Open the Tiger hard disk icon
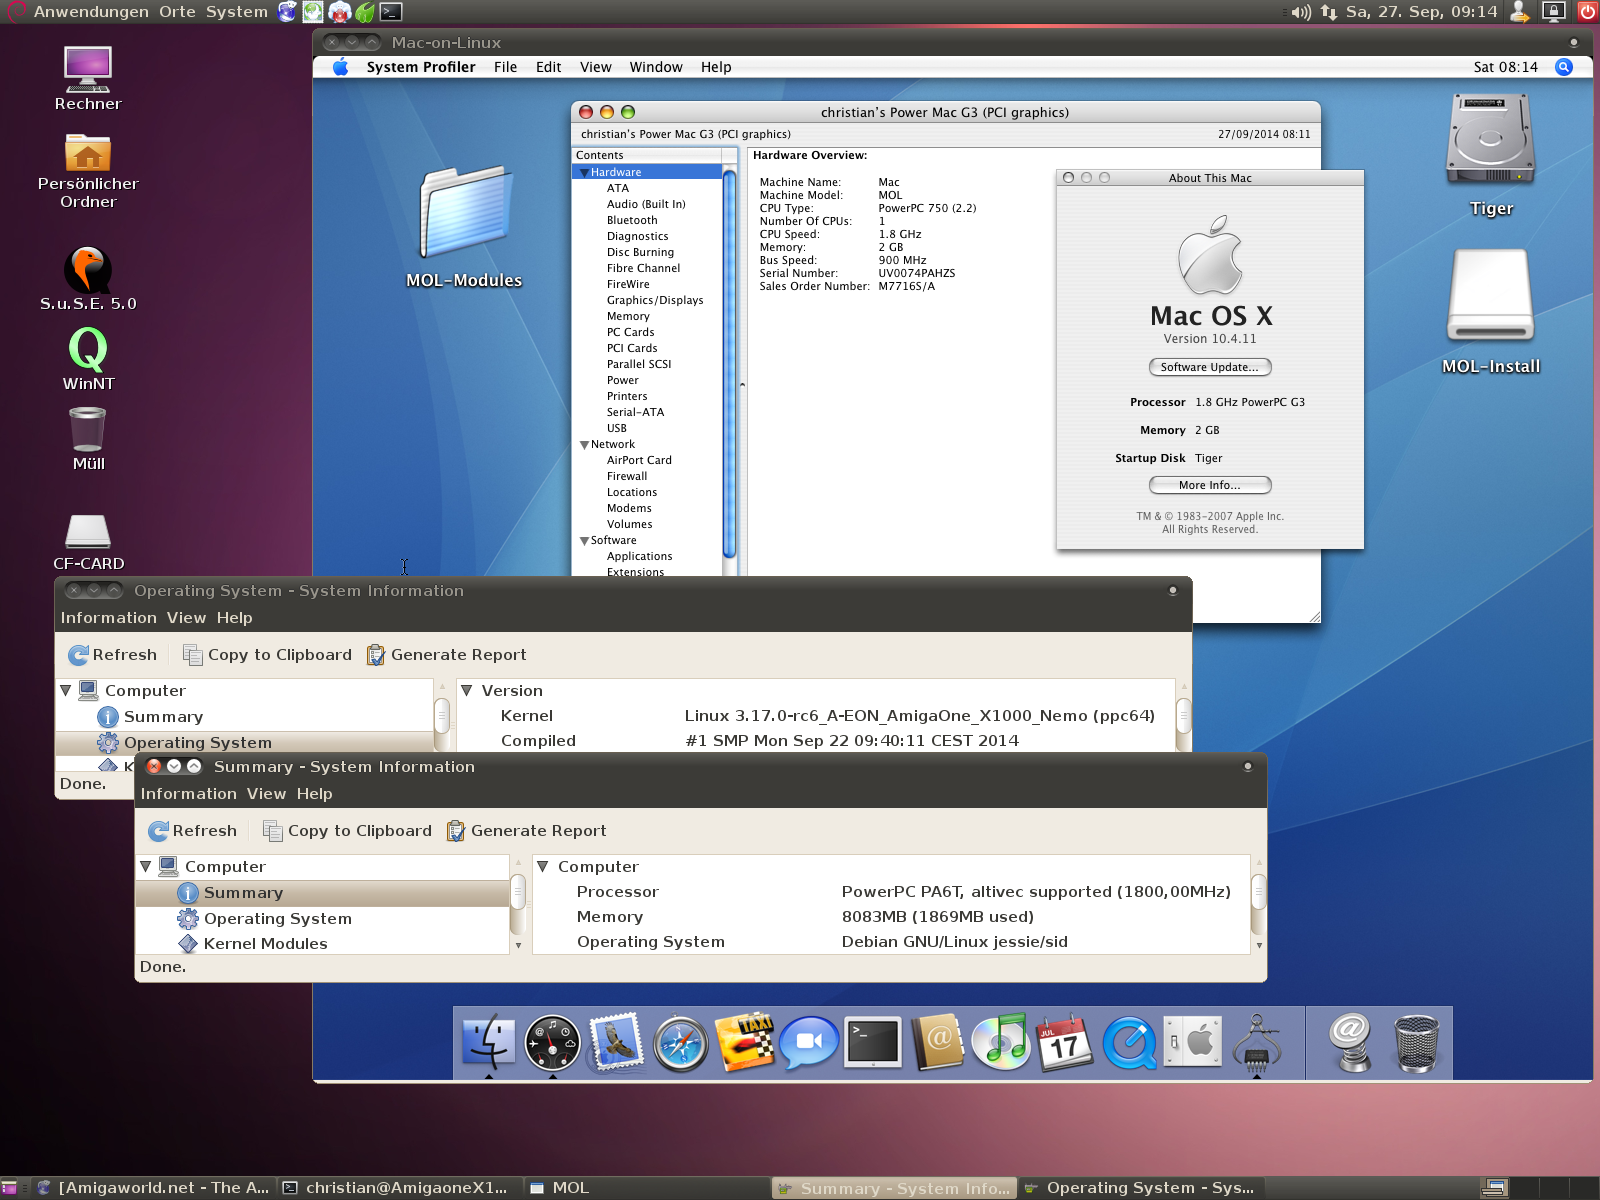Image resolution: width=1600 pixels, height=1200 pixels. (1490, 141)
